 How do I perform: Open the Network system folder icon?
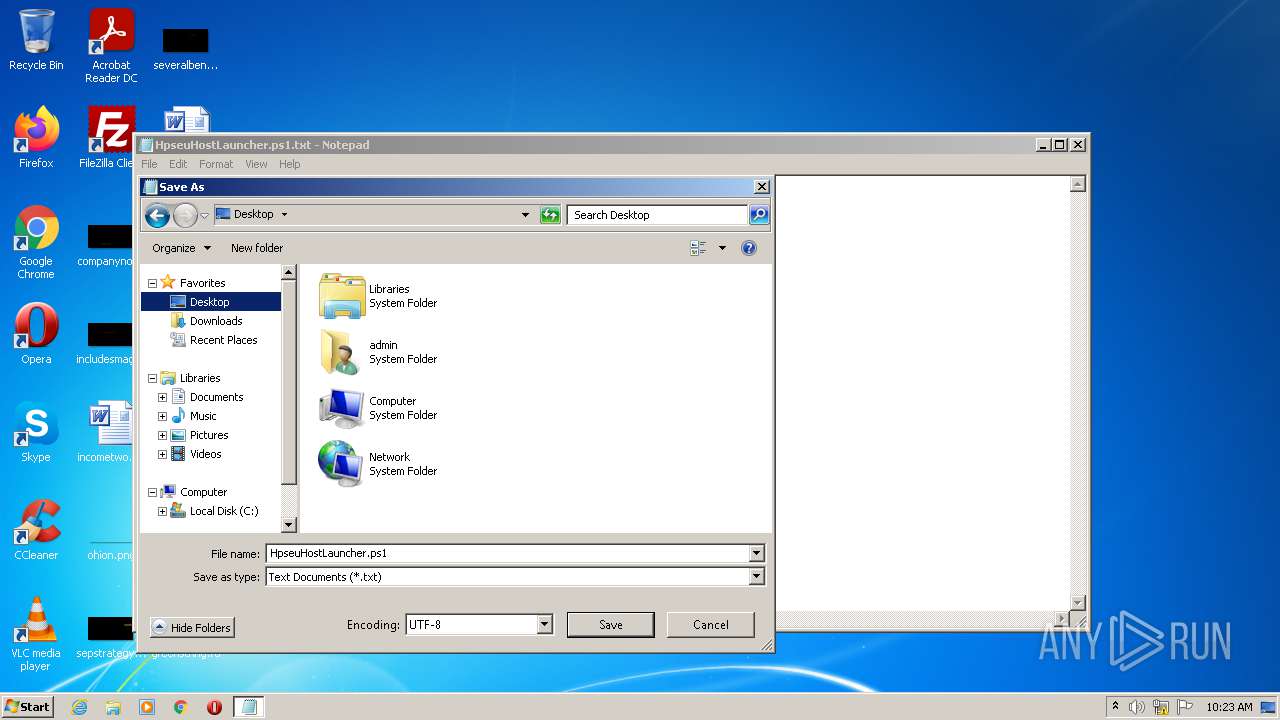tap(342, 464)
